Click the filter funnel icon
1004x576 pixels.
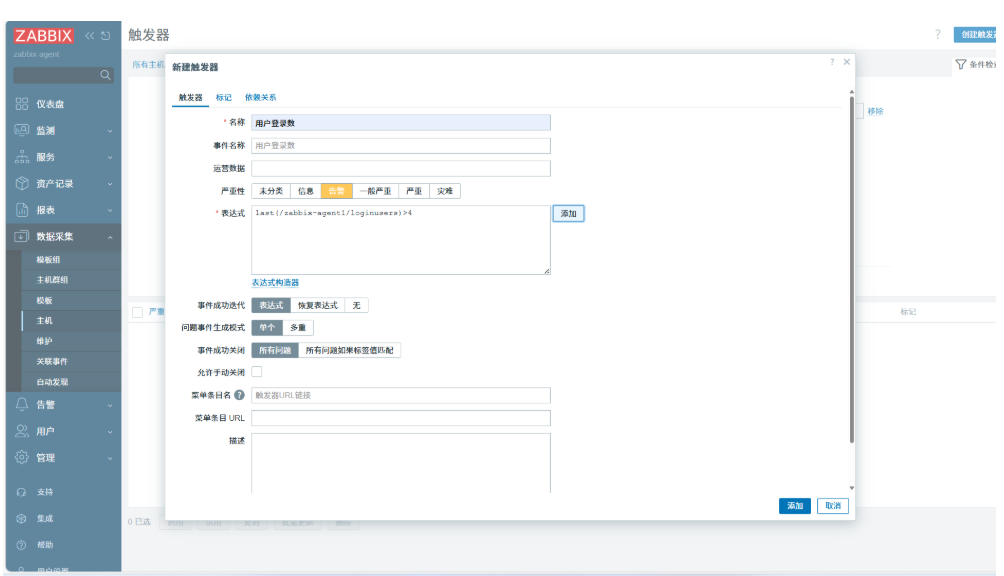click(960, 64)
